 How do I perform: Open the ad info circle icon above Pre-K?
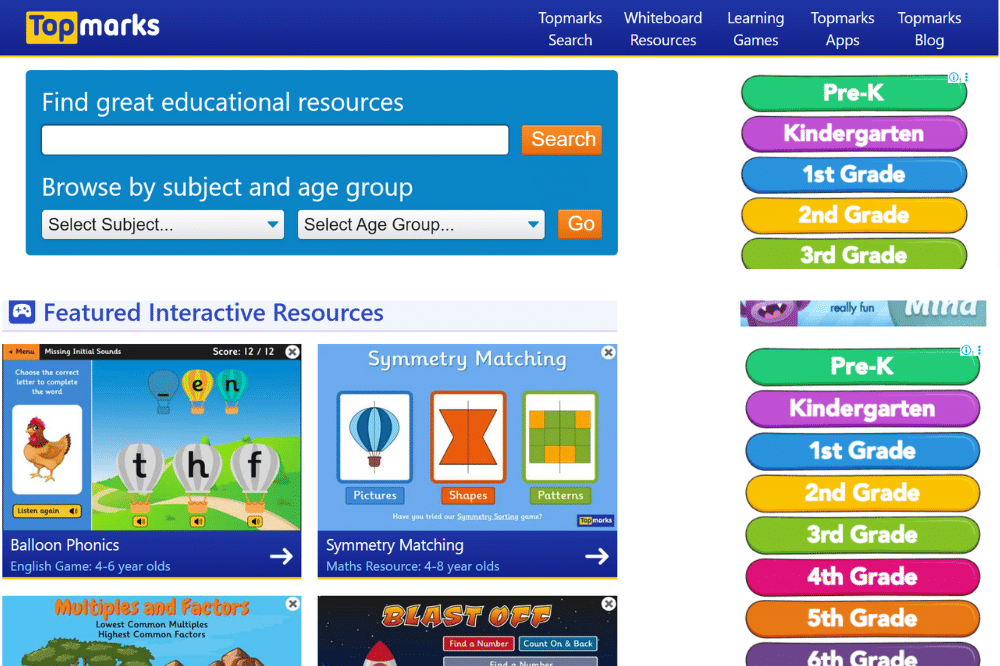(x=954, y=77)
